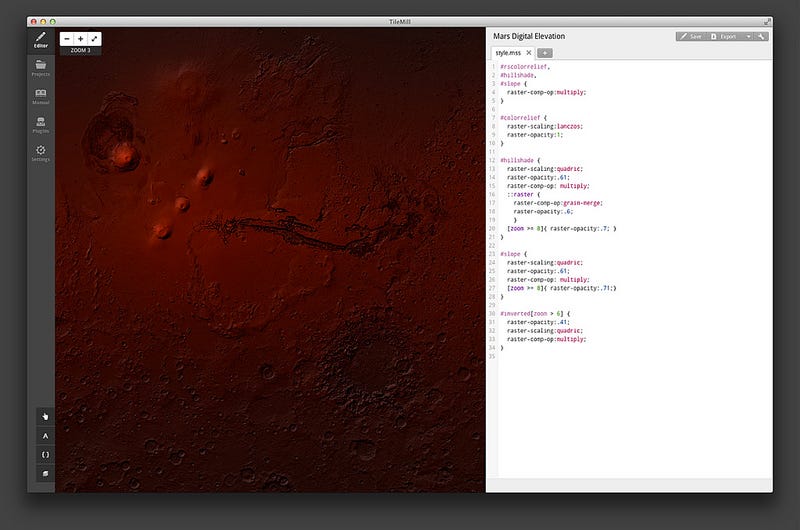Select the pointer hand templates tool
The image size is (800, 530).
(x=45, y=417)
